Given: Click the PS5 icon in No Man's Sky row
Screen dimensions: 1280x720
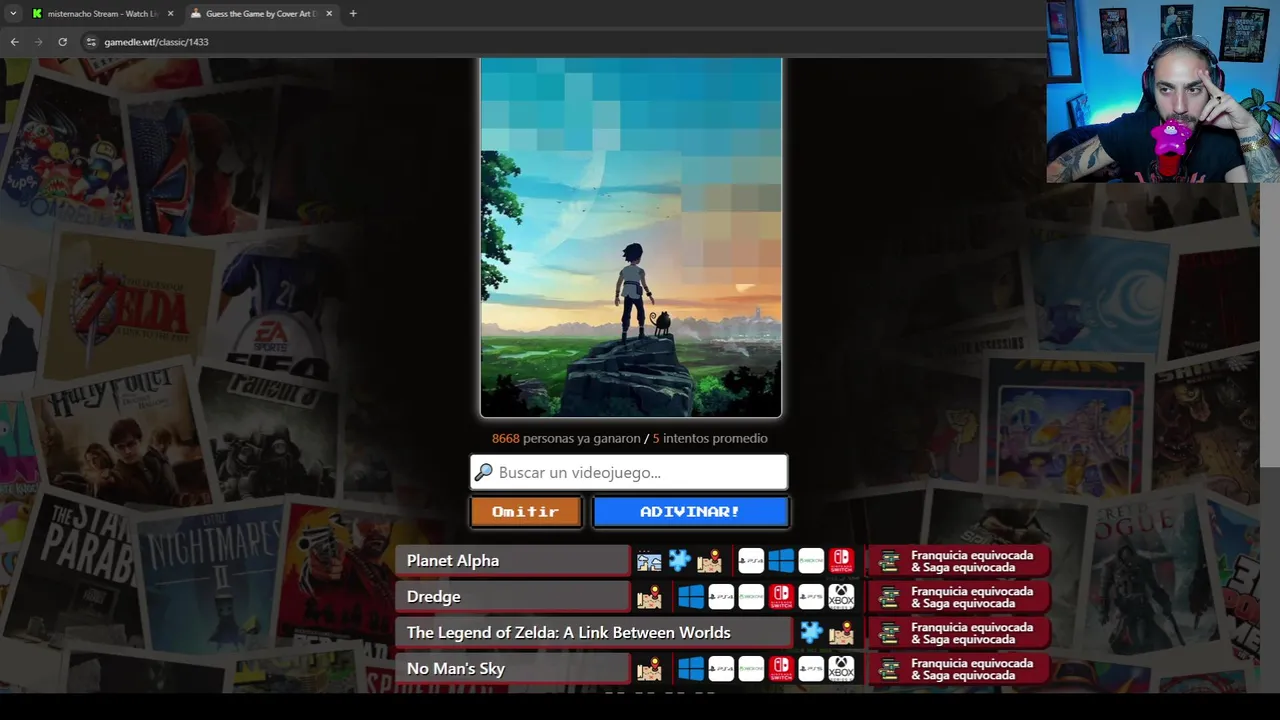Looking at the screenshot, I should [811, 669].
